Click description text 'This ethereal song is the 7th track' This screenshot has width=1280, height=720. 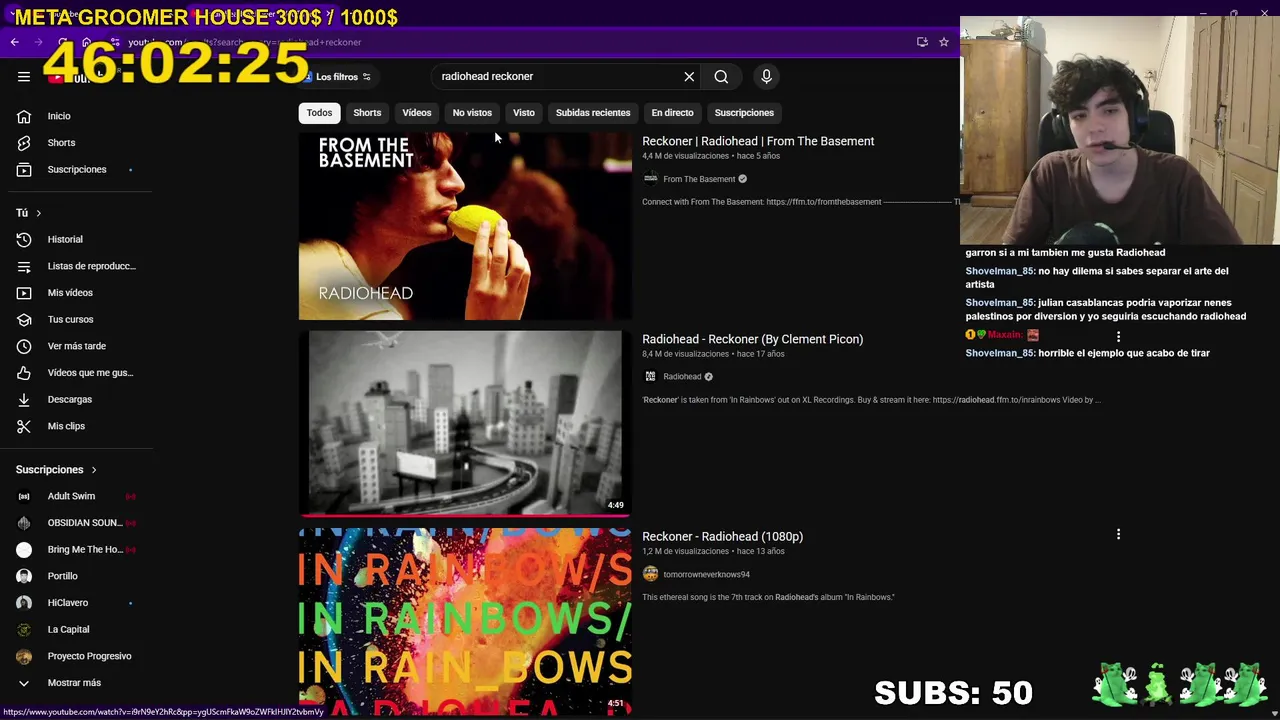[768, 597]
